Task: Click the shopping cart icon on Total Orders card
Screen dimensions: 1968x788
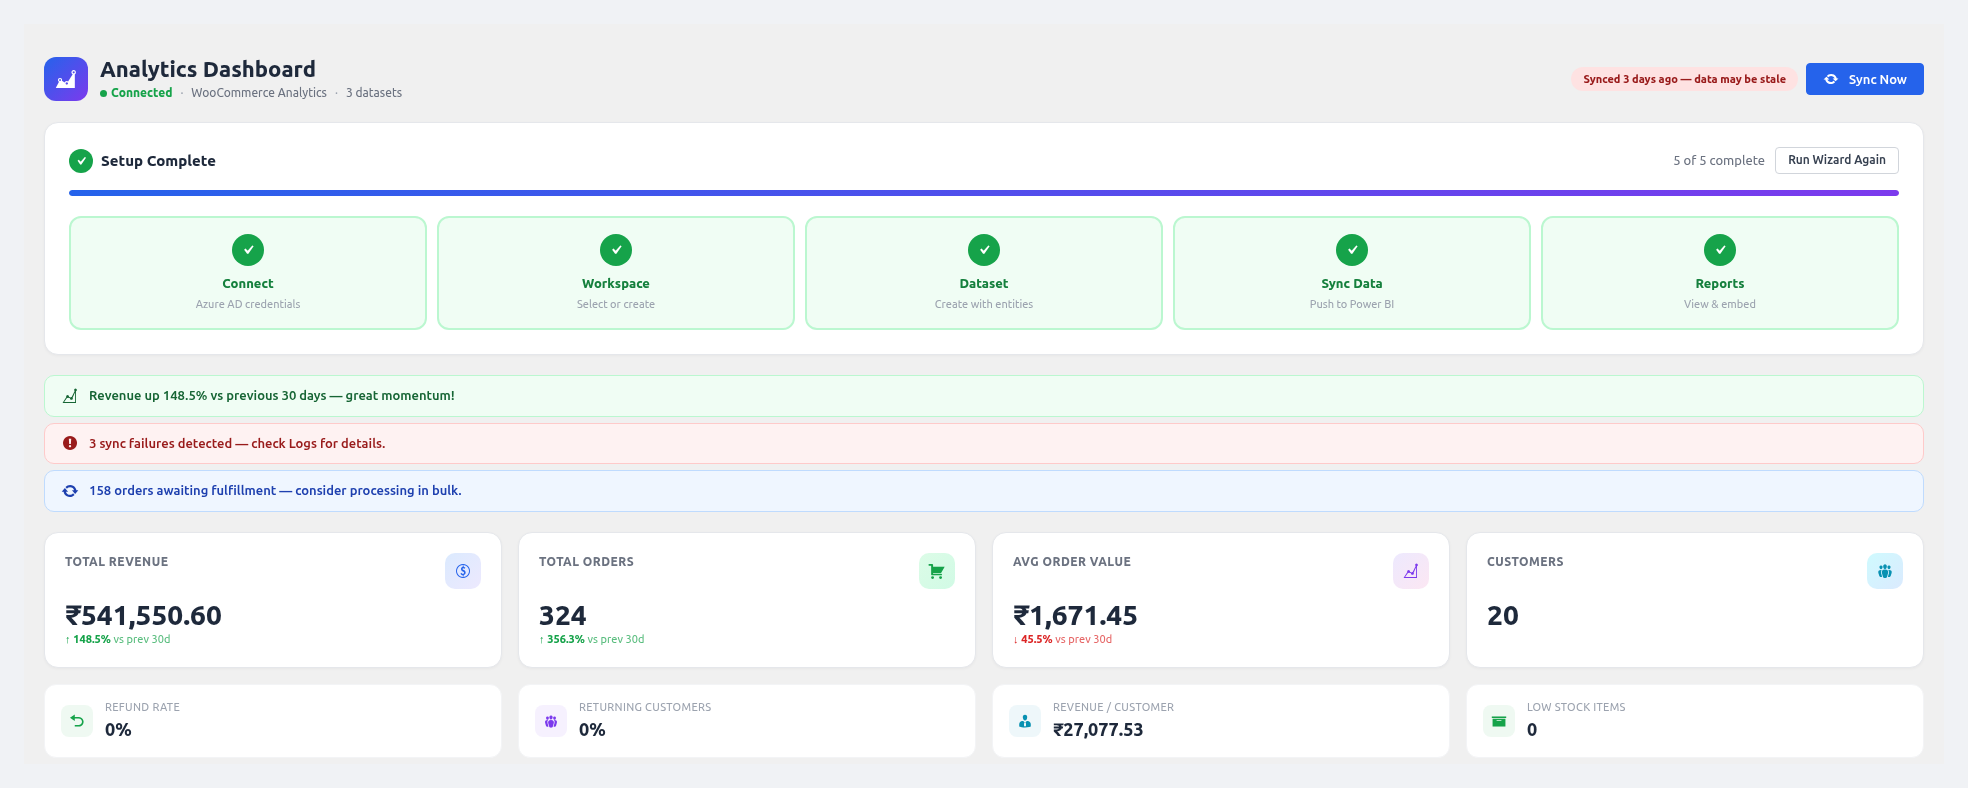Action: (x=937, y=571)
